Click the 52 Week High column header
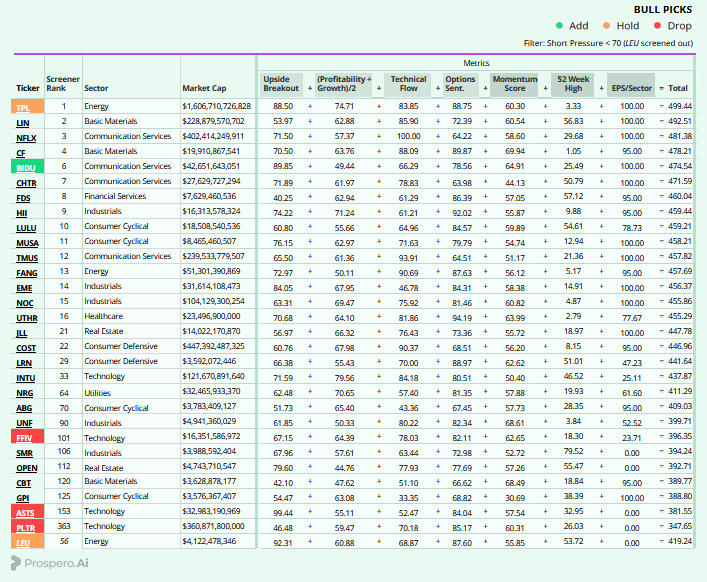Viewport: 707px width, 582px height. pyautogui.click(x=573, y=84)
